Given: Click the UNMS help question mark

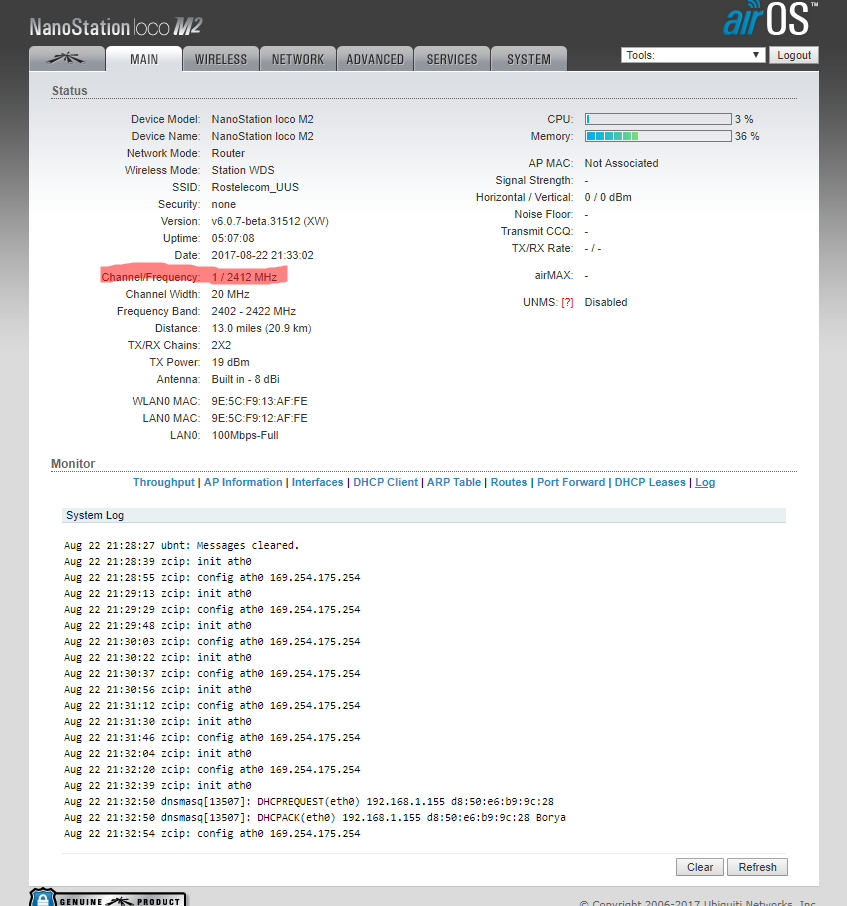Looking at the screenshot, I should pyautogui.click(x=567, y=302).
